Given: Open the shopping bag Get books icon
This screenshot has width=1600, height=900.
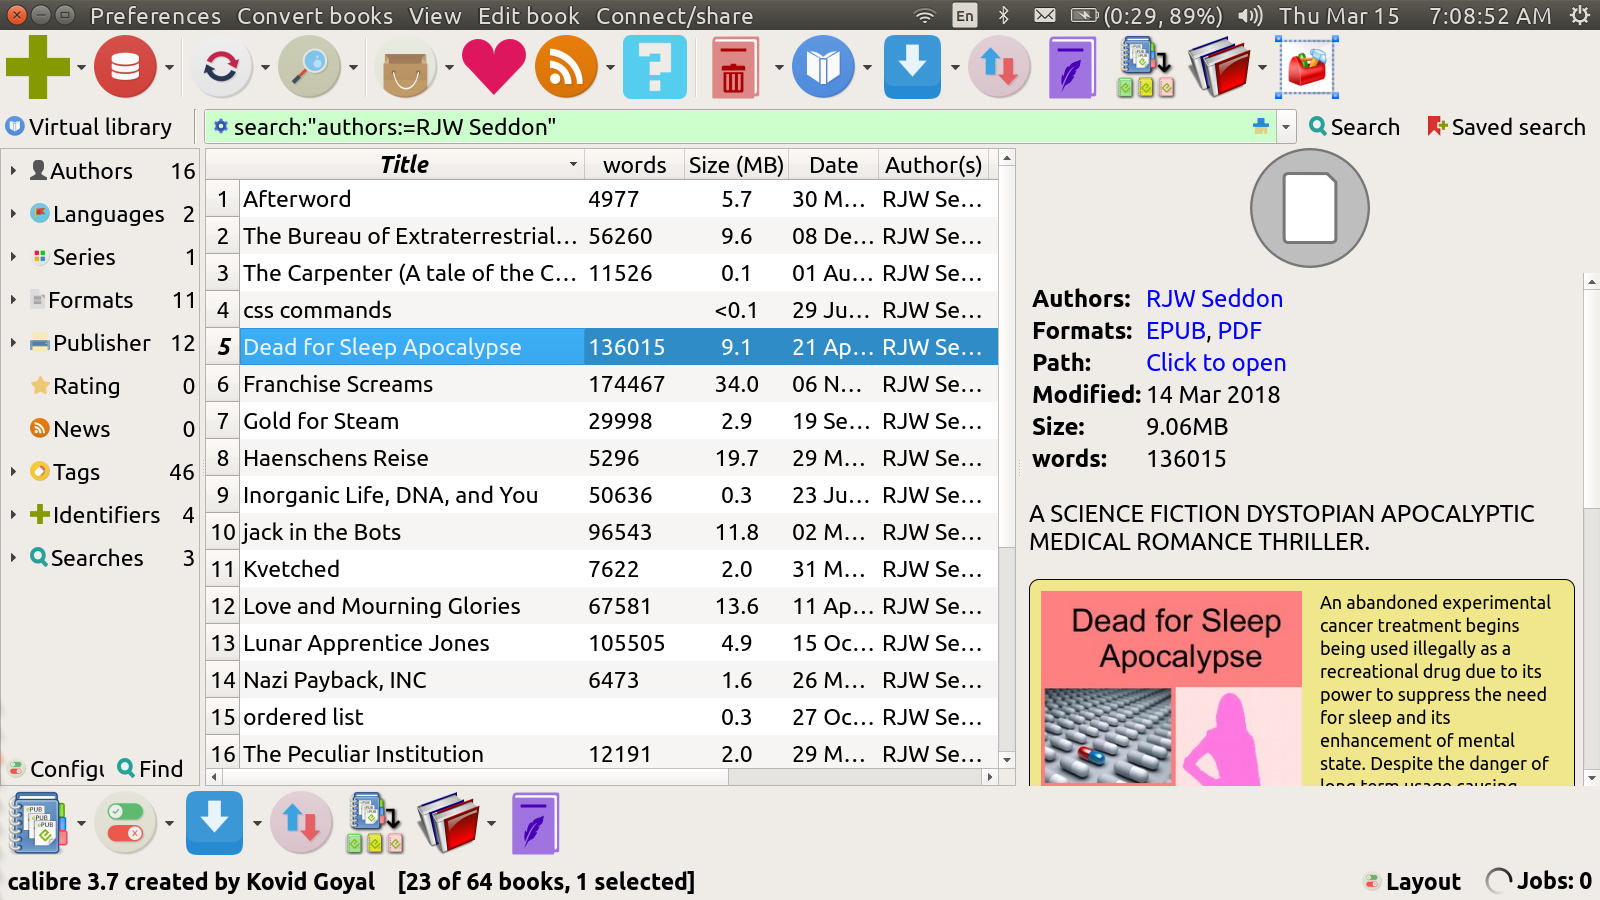Looking at the screenshot, I should pos(405,67).
